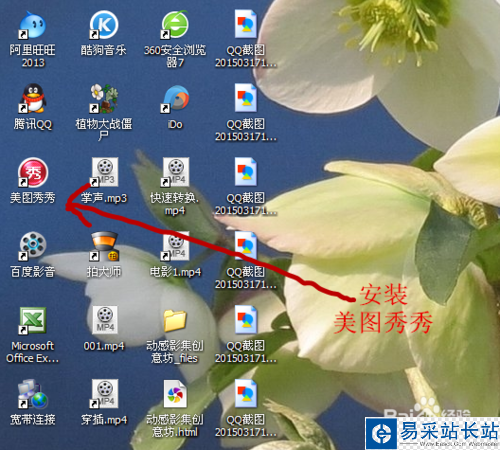Click the 动感影集创意坊.html file icon
Screen dimensions: 500x450
coord(175,394)
